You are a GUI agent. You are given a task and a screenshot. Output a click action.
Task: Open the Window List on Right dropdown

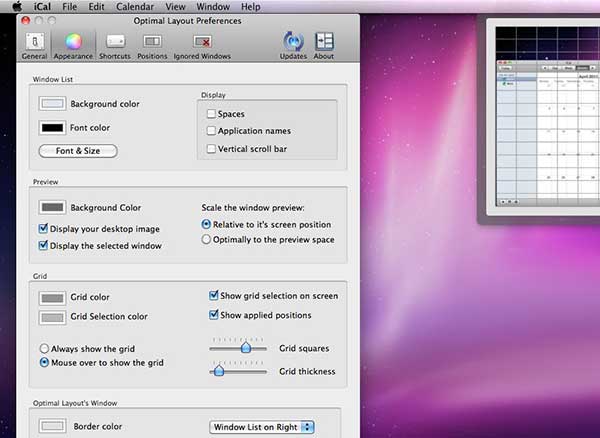(262, 427)
